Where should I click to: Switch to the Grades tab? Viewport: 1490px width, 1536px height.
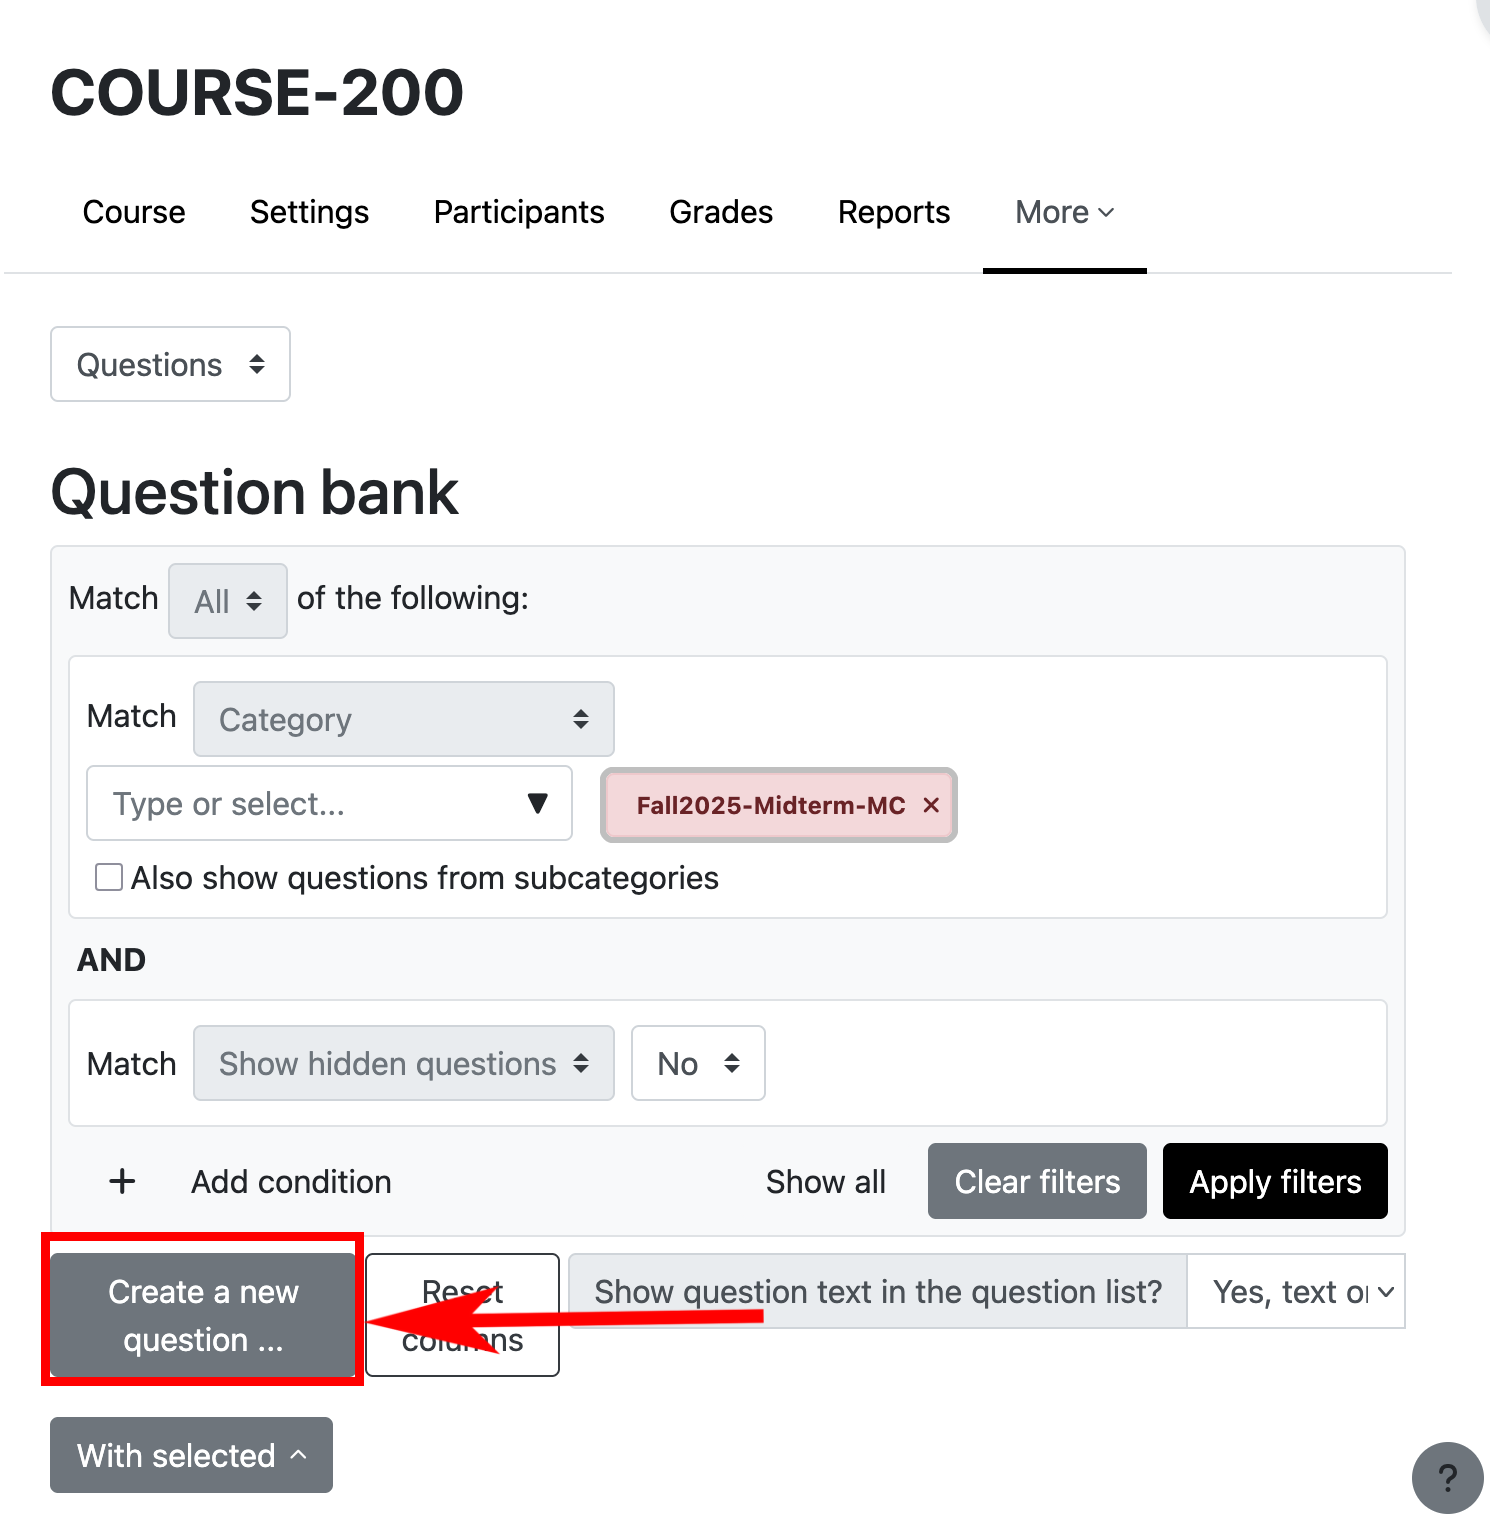(x=720, y=212)
